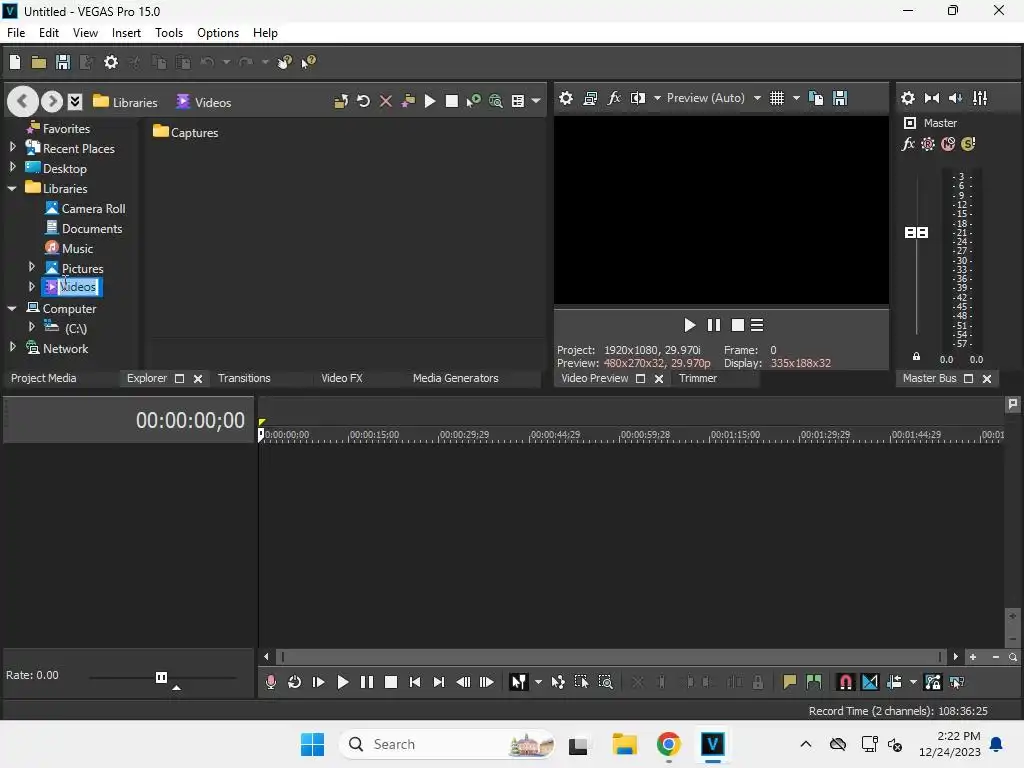Open Preview (Auto) quality dropdown
Image resolution: width=1024 pixels, height=768 pixels.
[x=757, y=98]
